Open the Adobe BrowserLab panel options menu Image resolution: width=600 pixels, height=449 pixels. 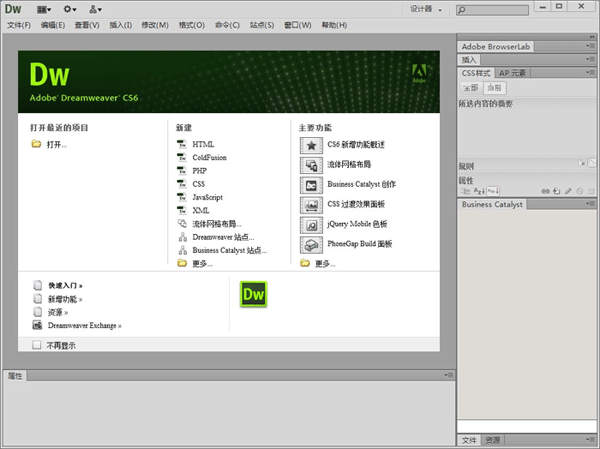(590, 47)
